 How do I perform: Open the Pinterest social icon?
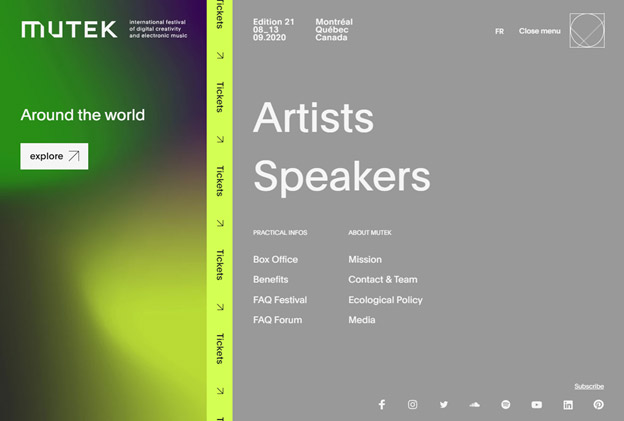point(599,405)
